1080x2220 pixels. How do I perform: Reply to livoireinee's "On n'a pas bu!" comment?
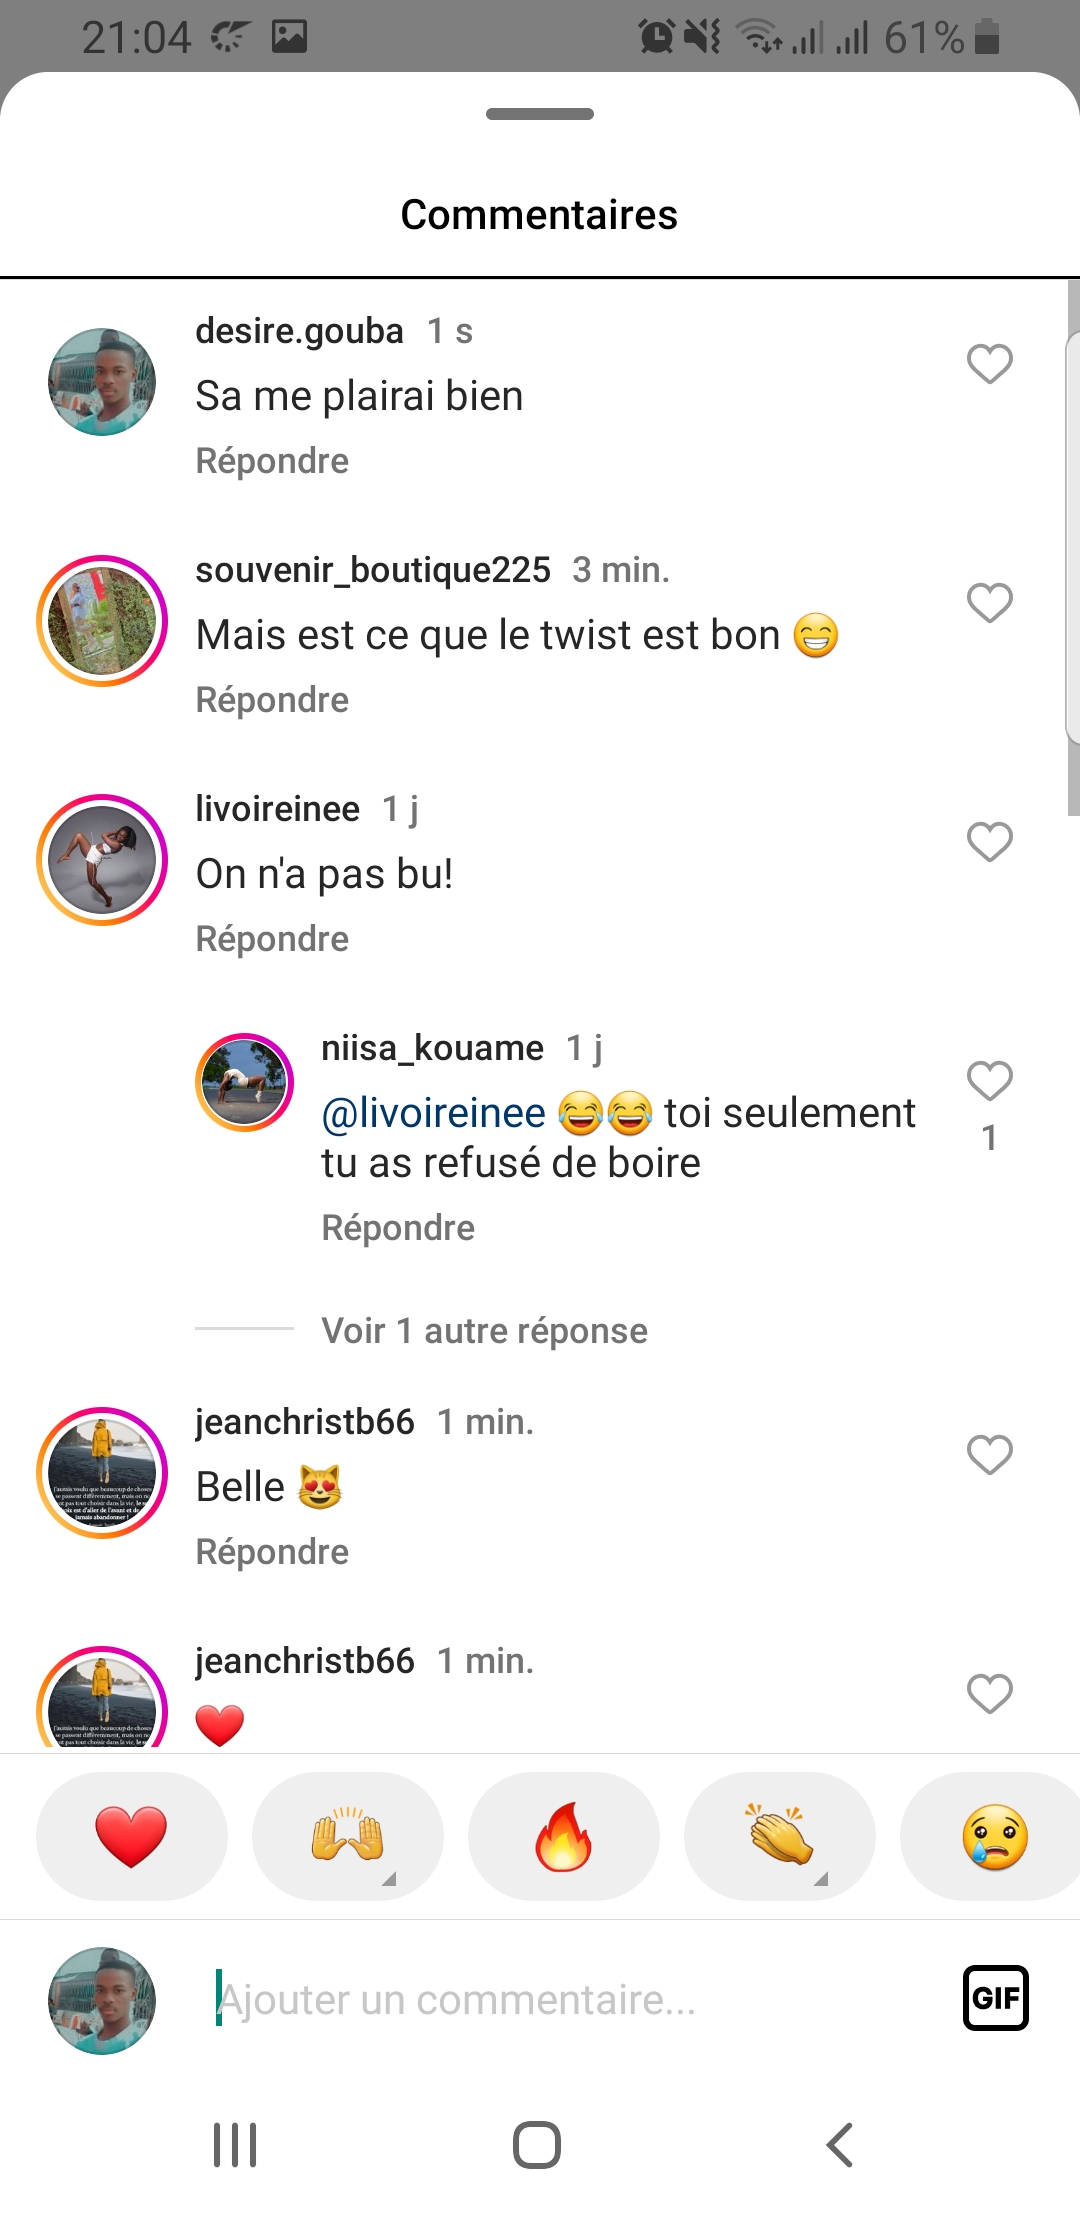(272, 939)
